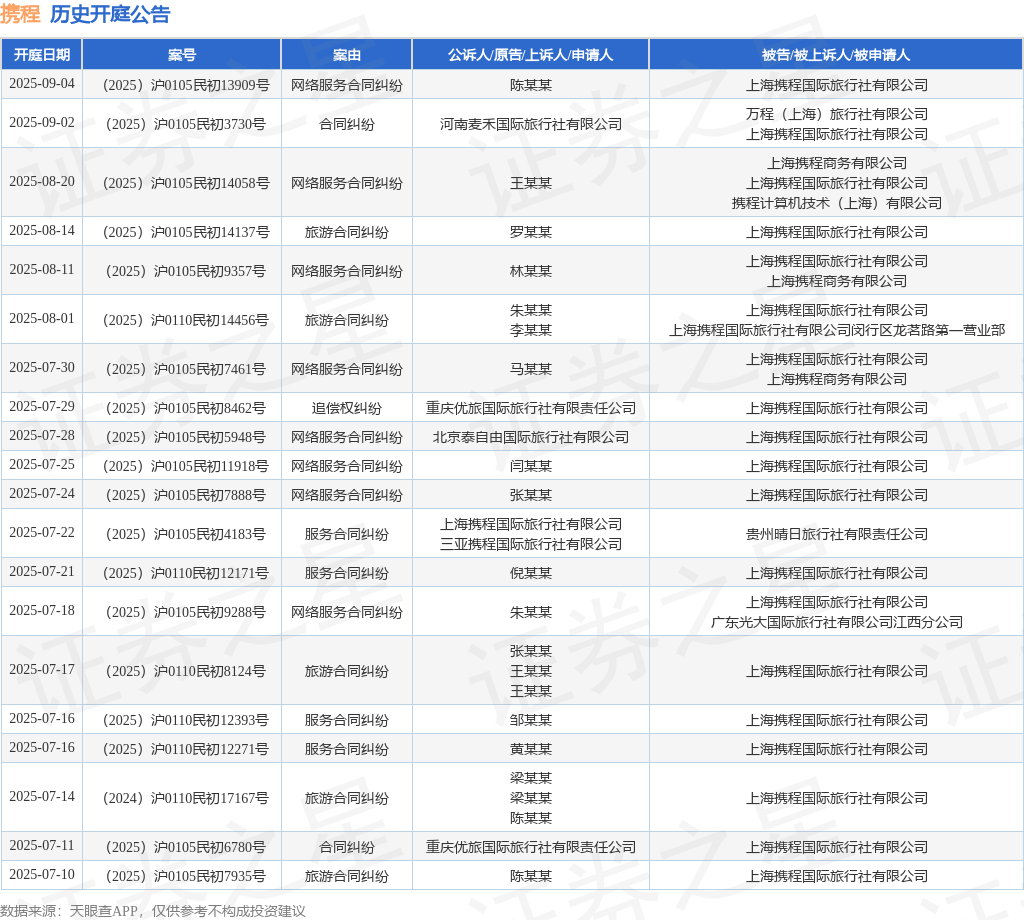Image resolution: width=1024 pixels, height=920 pixels.
Task: Select the 案由 column header
Action: (347, 55)
